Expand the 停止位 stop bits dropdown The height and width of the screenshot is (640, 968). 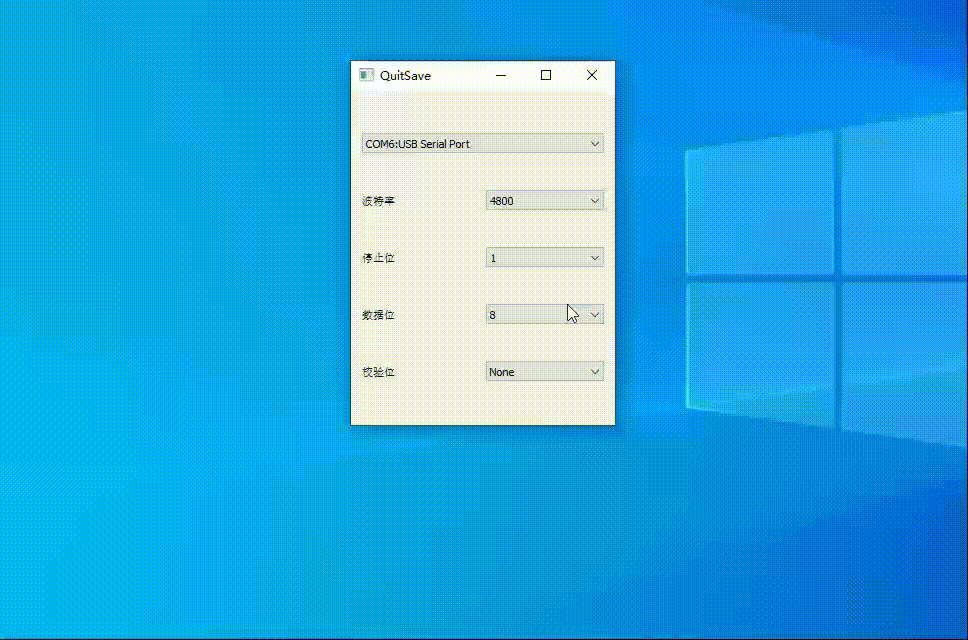(544, 258)
